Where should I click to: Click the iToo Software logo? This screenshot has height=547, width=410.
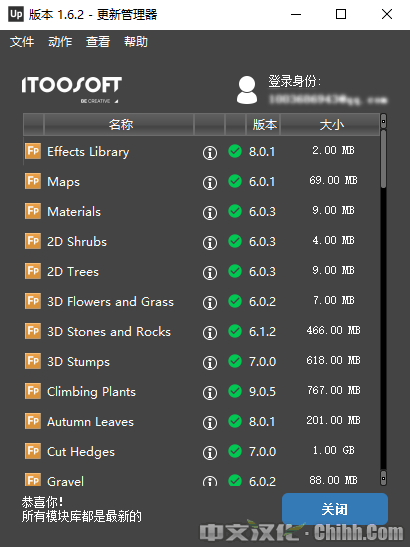(x=72, y=89)
